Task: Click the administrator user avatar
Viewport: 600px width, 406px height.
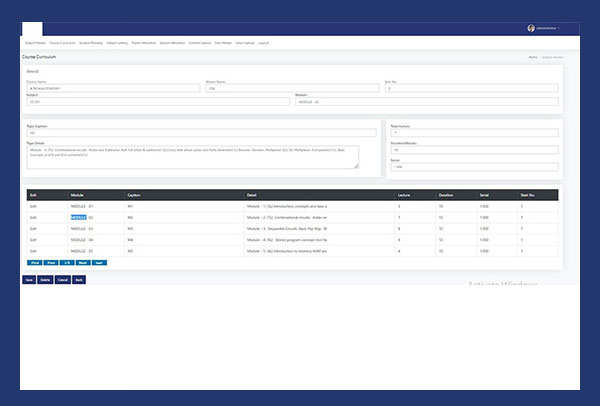Action: [x=531, y=28]
